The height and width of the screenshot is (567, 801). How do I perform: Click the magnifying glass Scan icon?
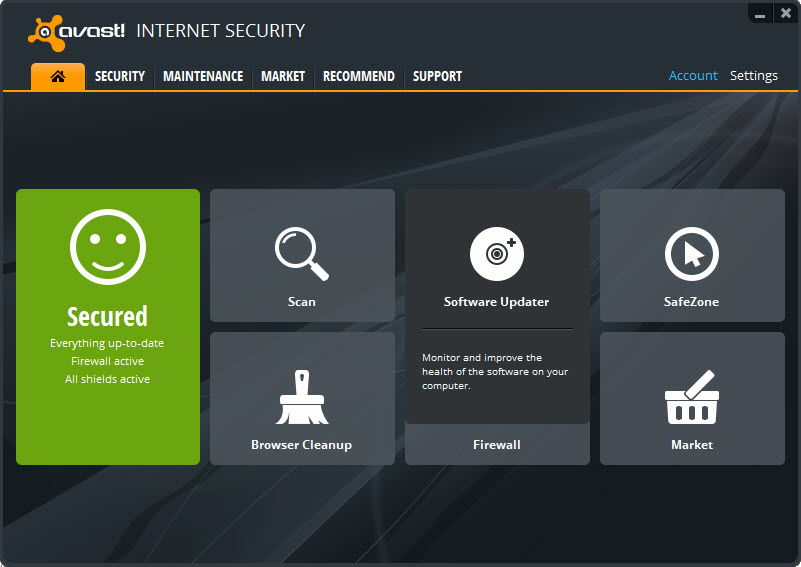coord(302,254)
